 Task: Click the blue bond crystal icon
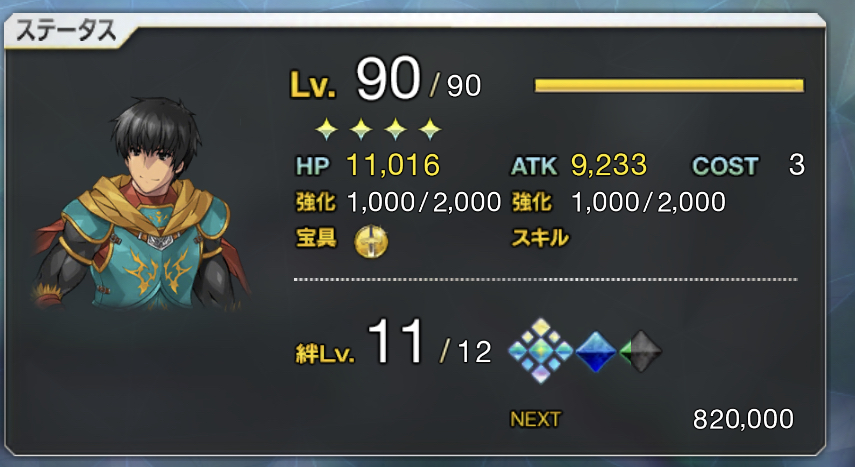[x=595, y=351]
